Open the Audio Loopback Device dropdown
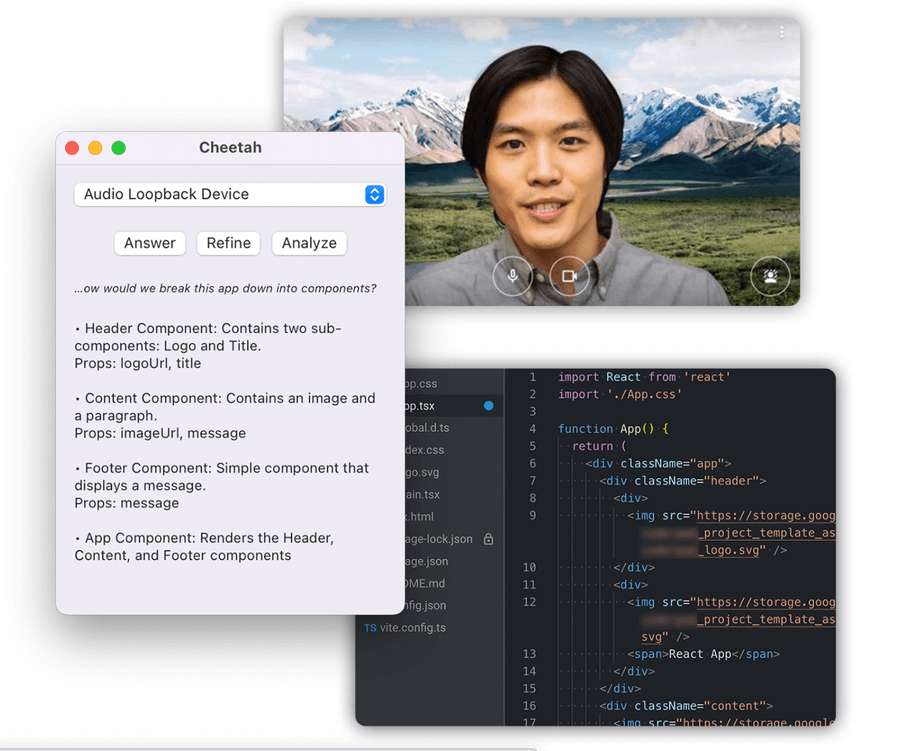The height and width of the screenshot is (751, 899). pyautogui.click(x=229, y=194)
